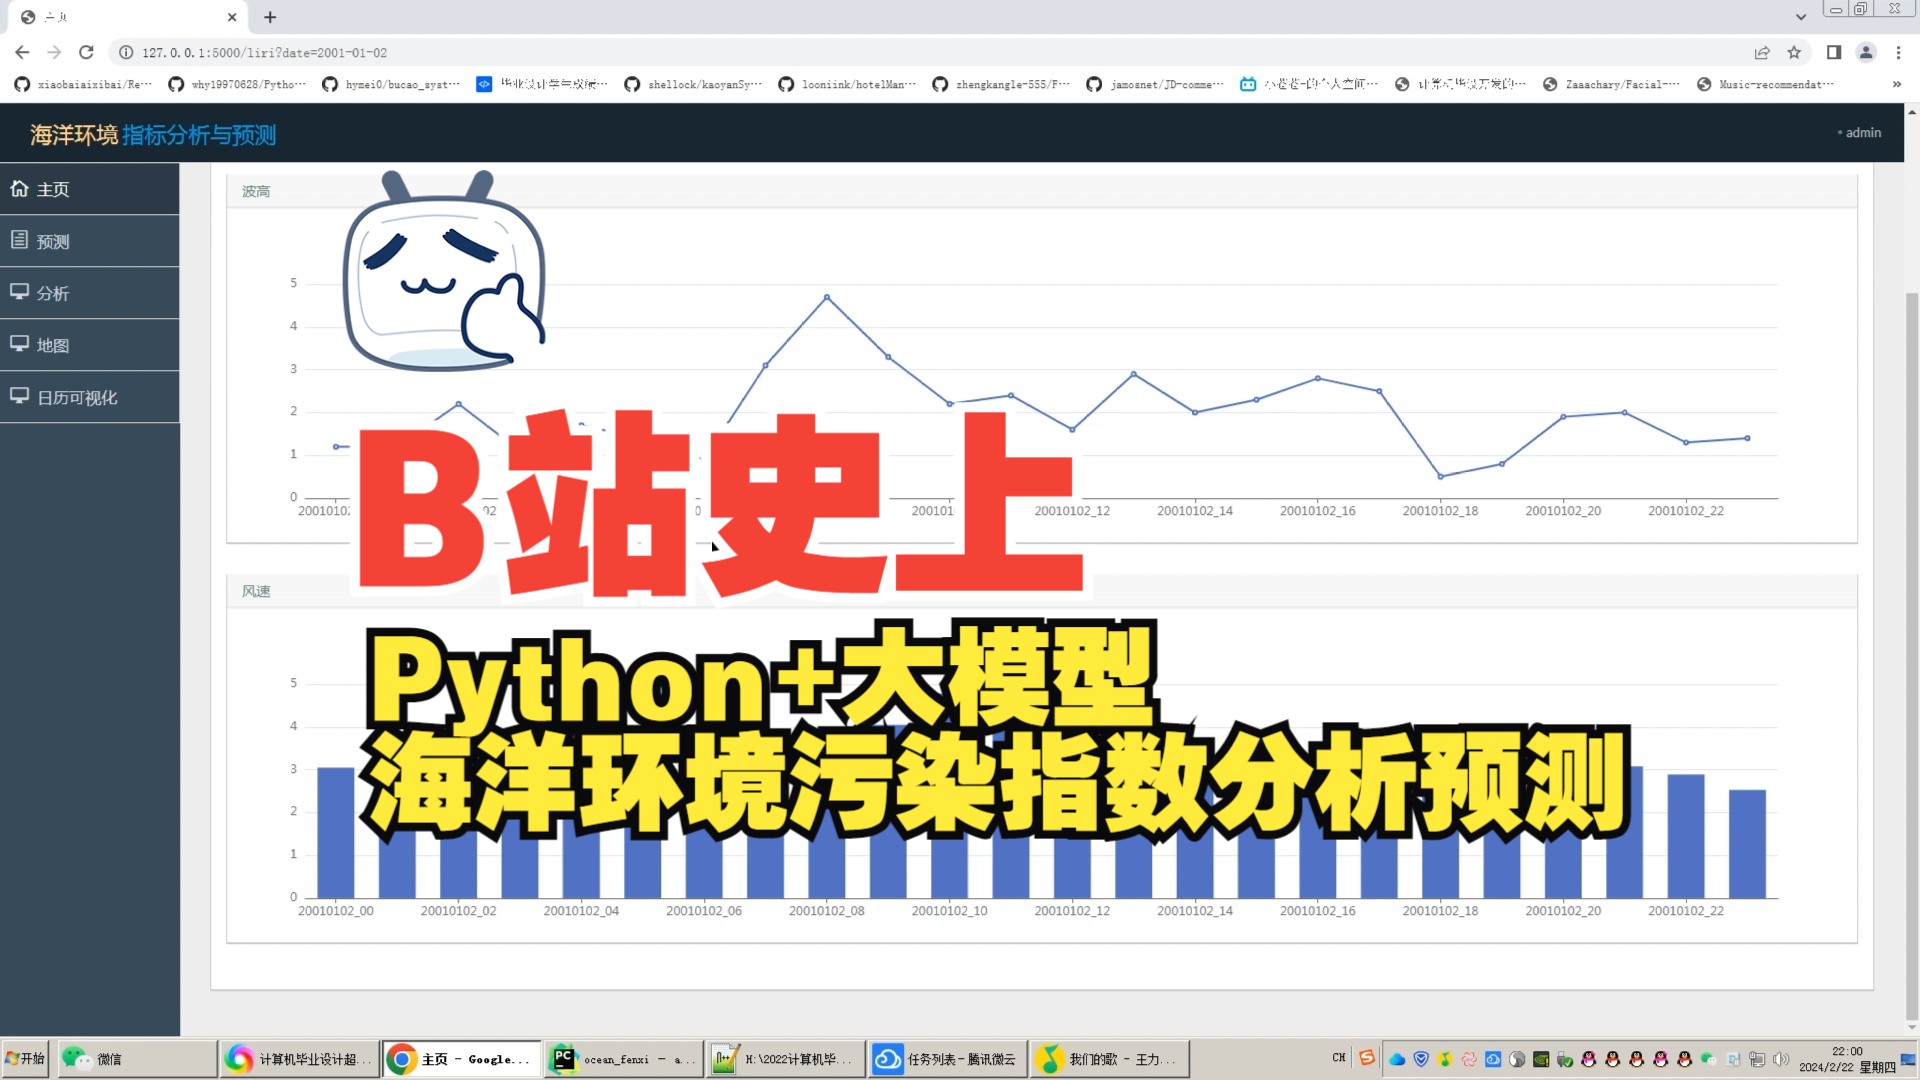The image size is (1920, 1080).
Task: Mute audio via the tray volume icon
Action: pos(1783,1058)
